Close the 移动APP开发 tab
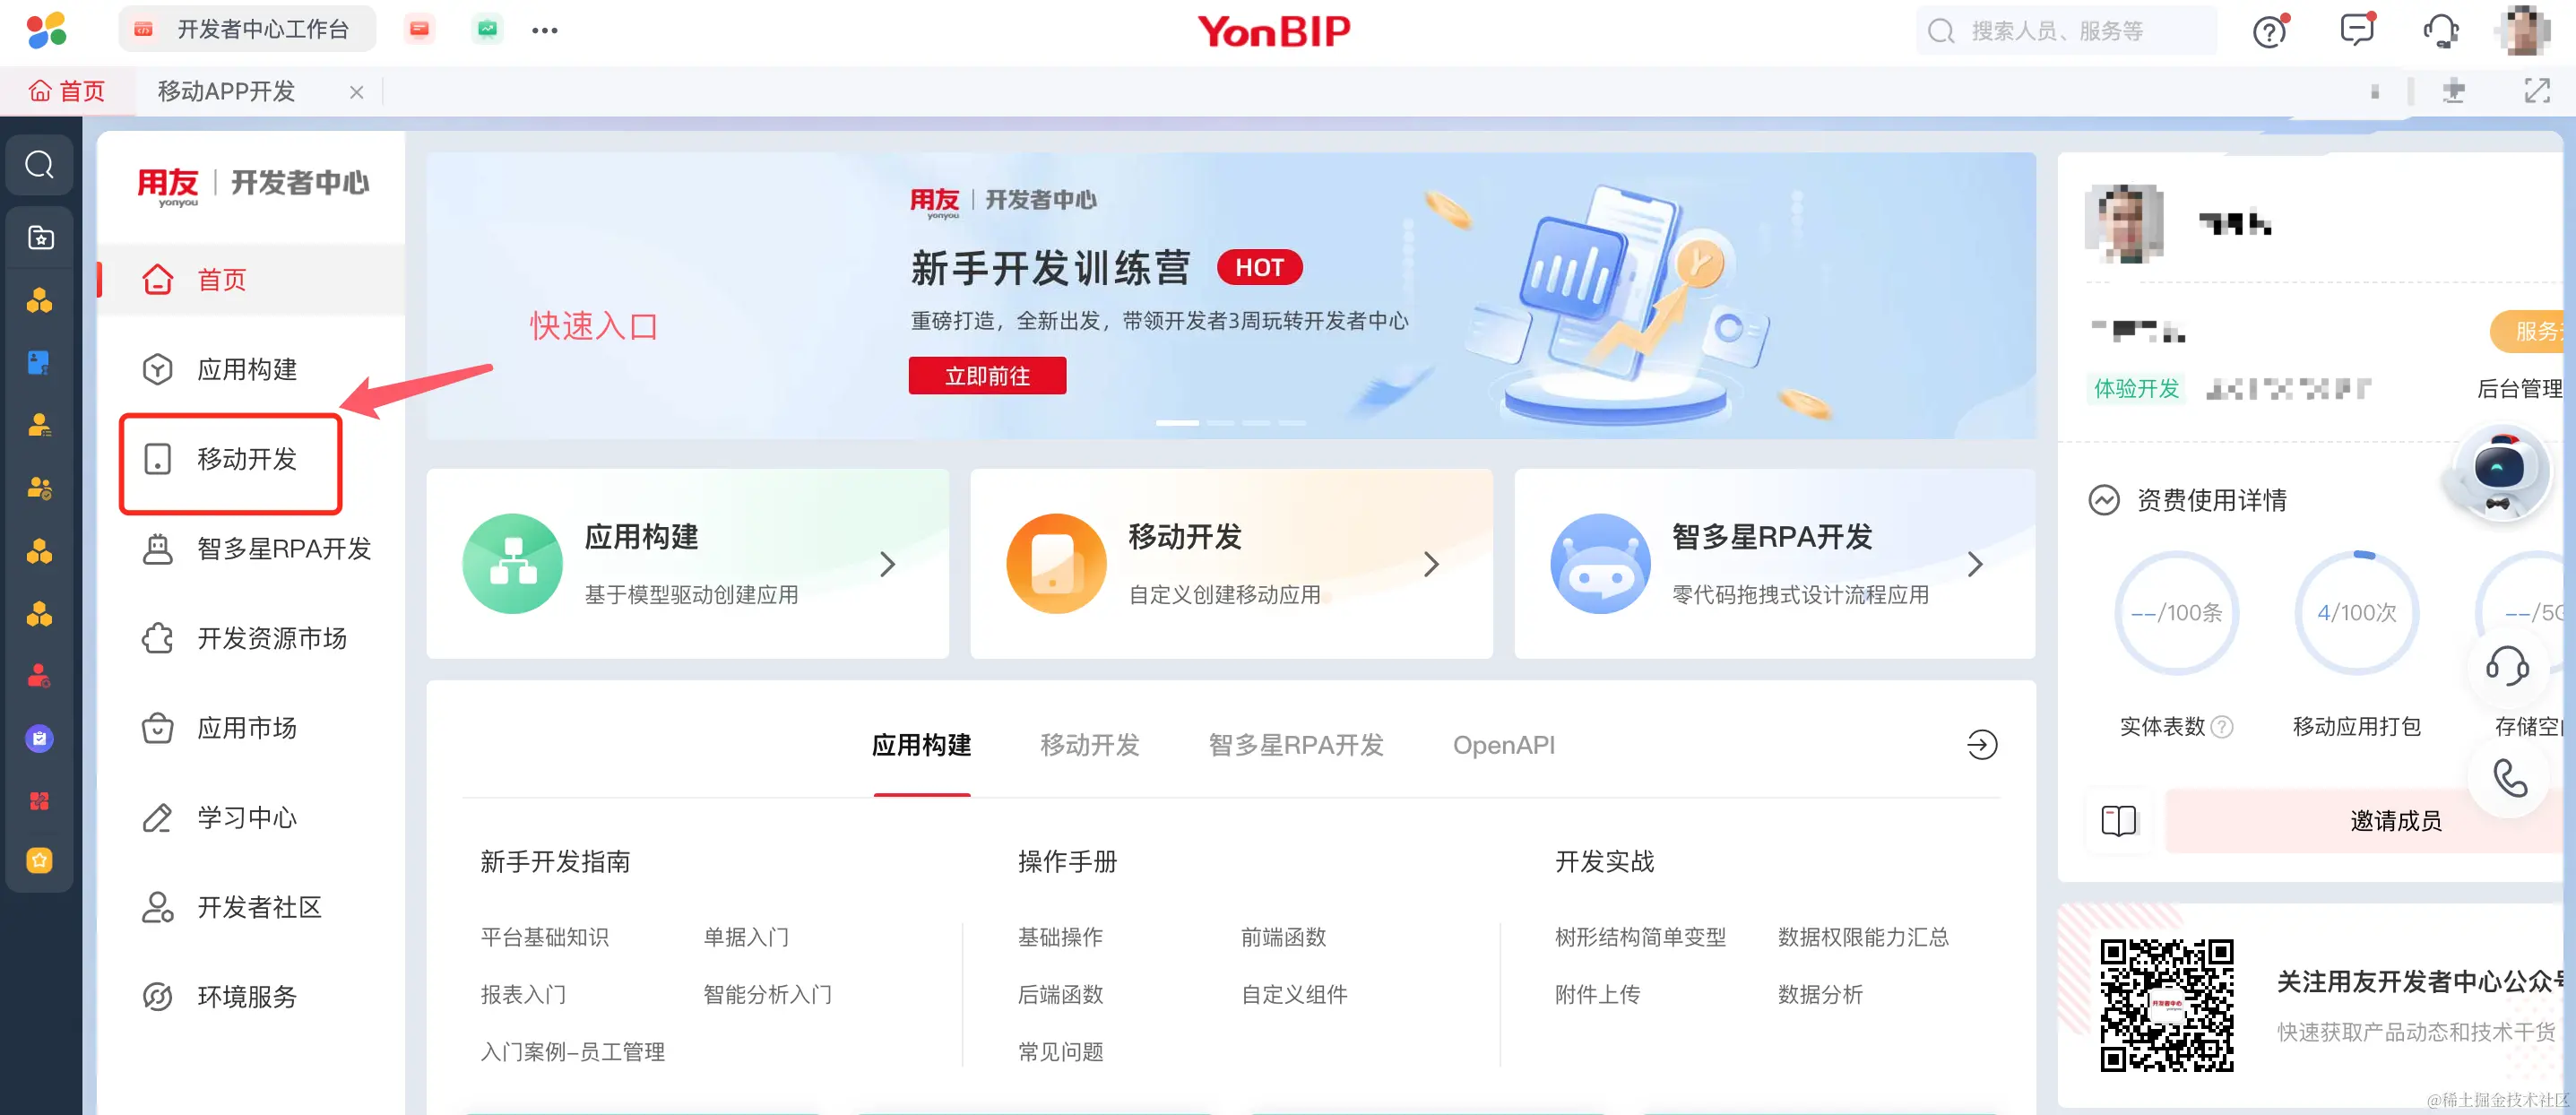The image size is (2576, 1115). tap(356, 92)
